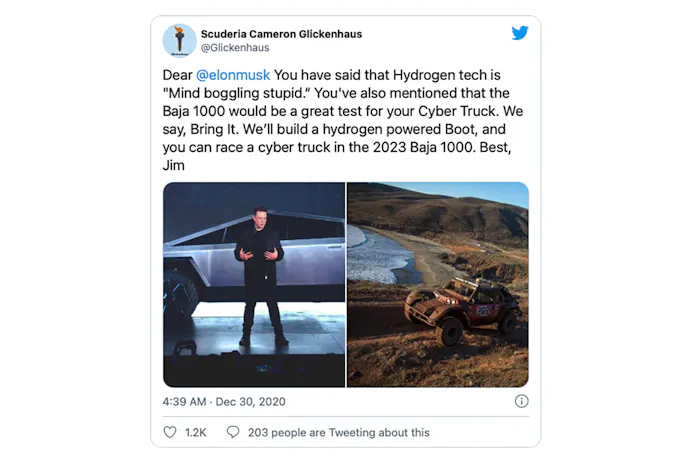Viewport: 688px width, 459px height.
Task: Click the ocean waves in right photo
Action: click(376, 259)
